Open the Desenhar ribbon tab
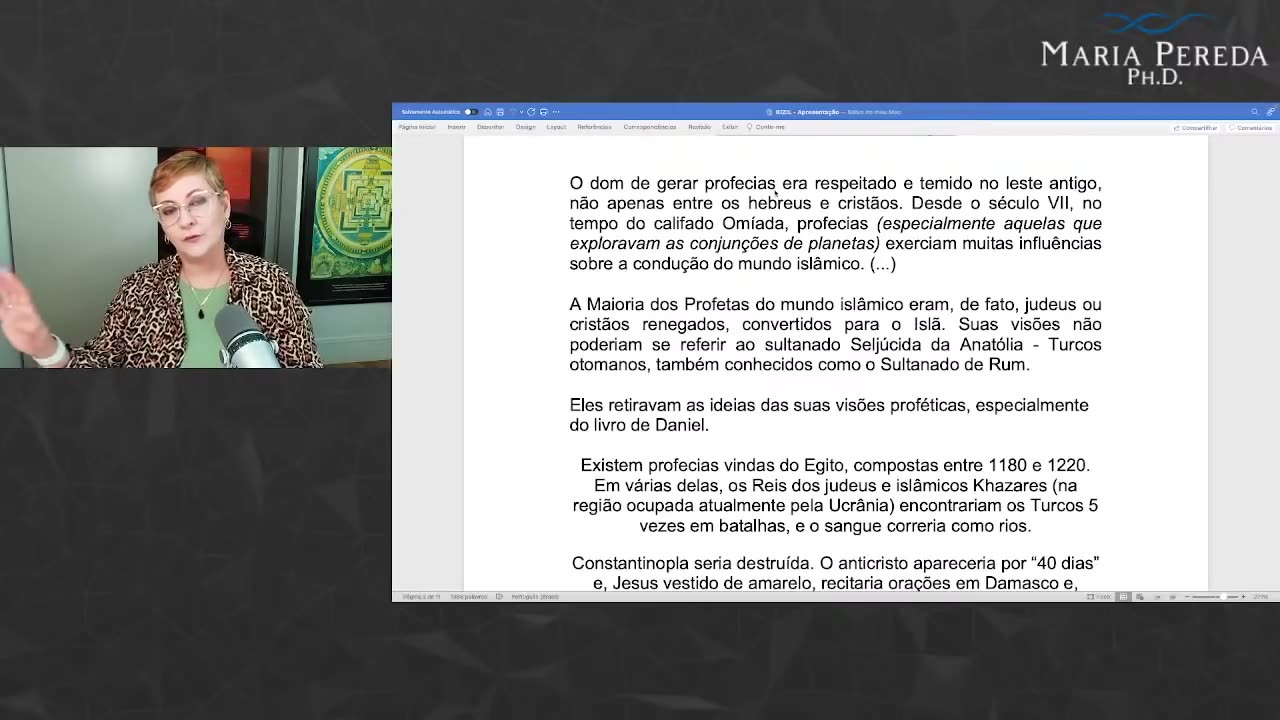The width and height of the screenshot is (1280, 720). 490,127
